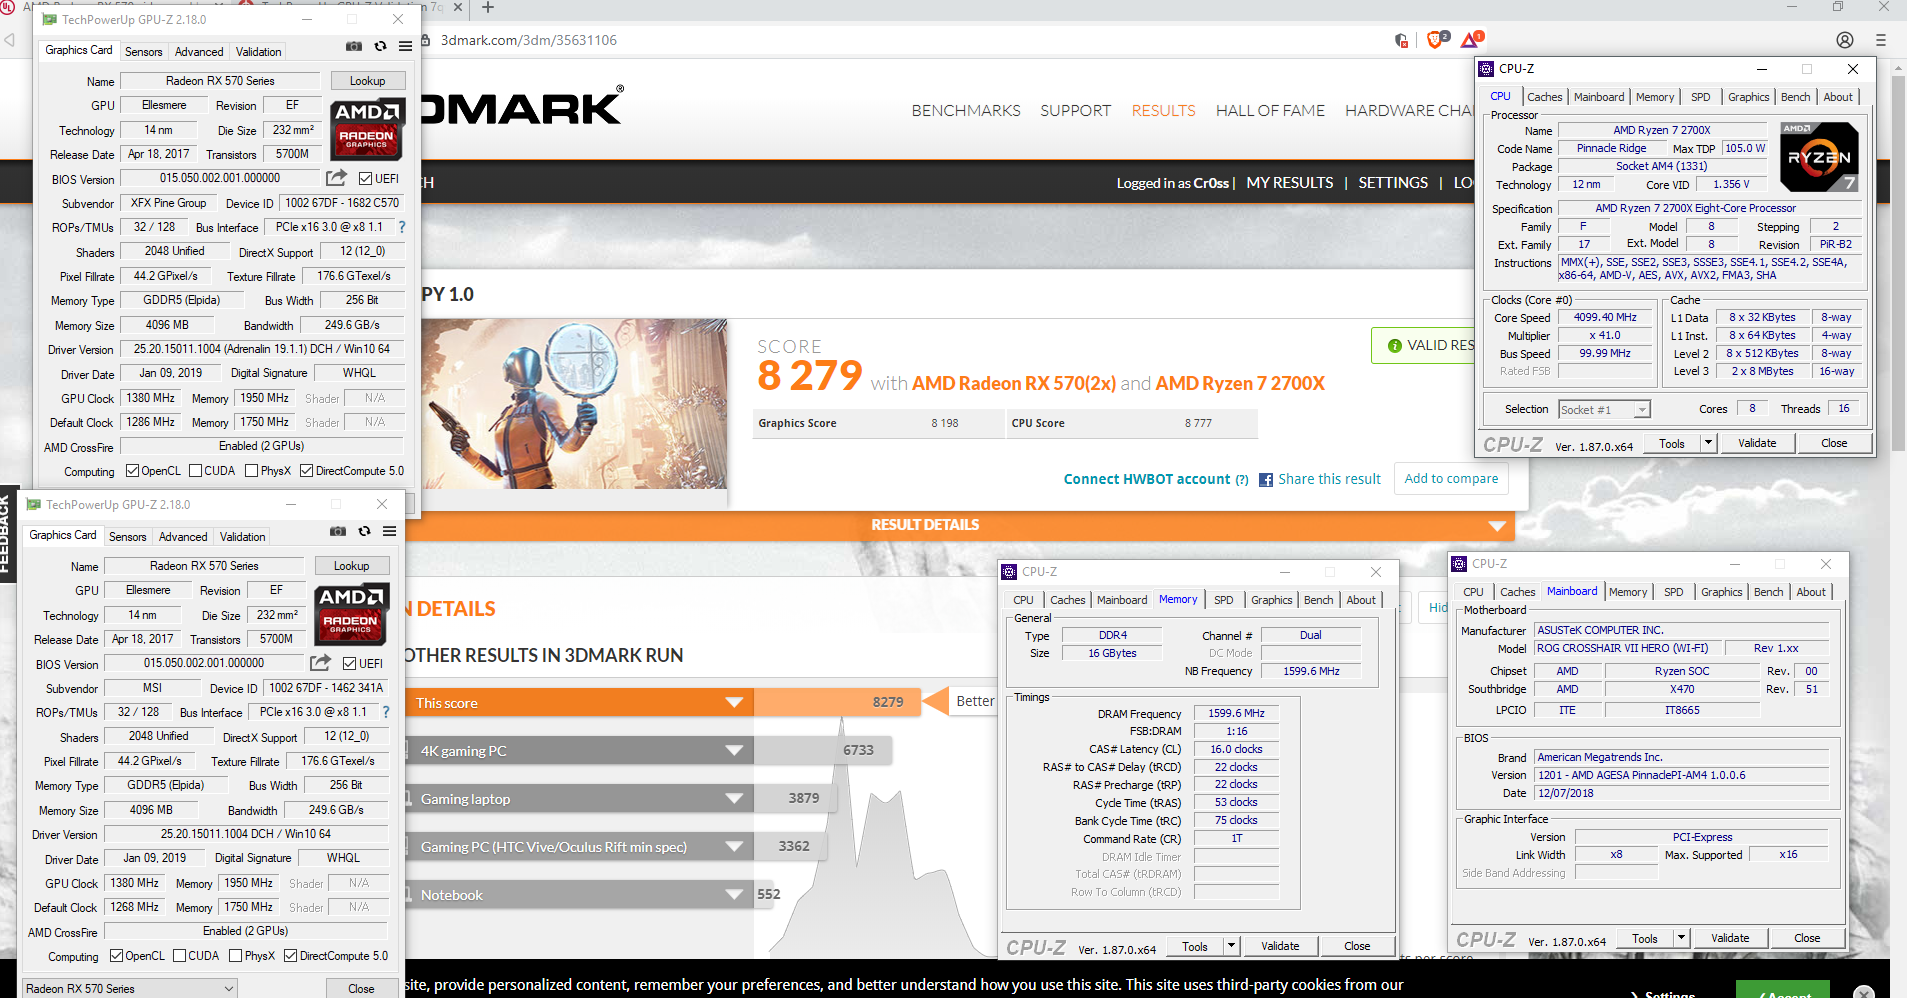Toggle DirectCompute 5.0 checkbox in upper GPU-Z
This screenshot has height=998, width=1907.
pos(307,471)
